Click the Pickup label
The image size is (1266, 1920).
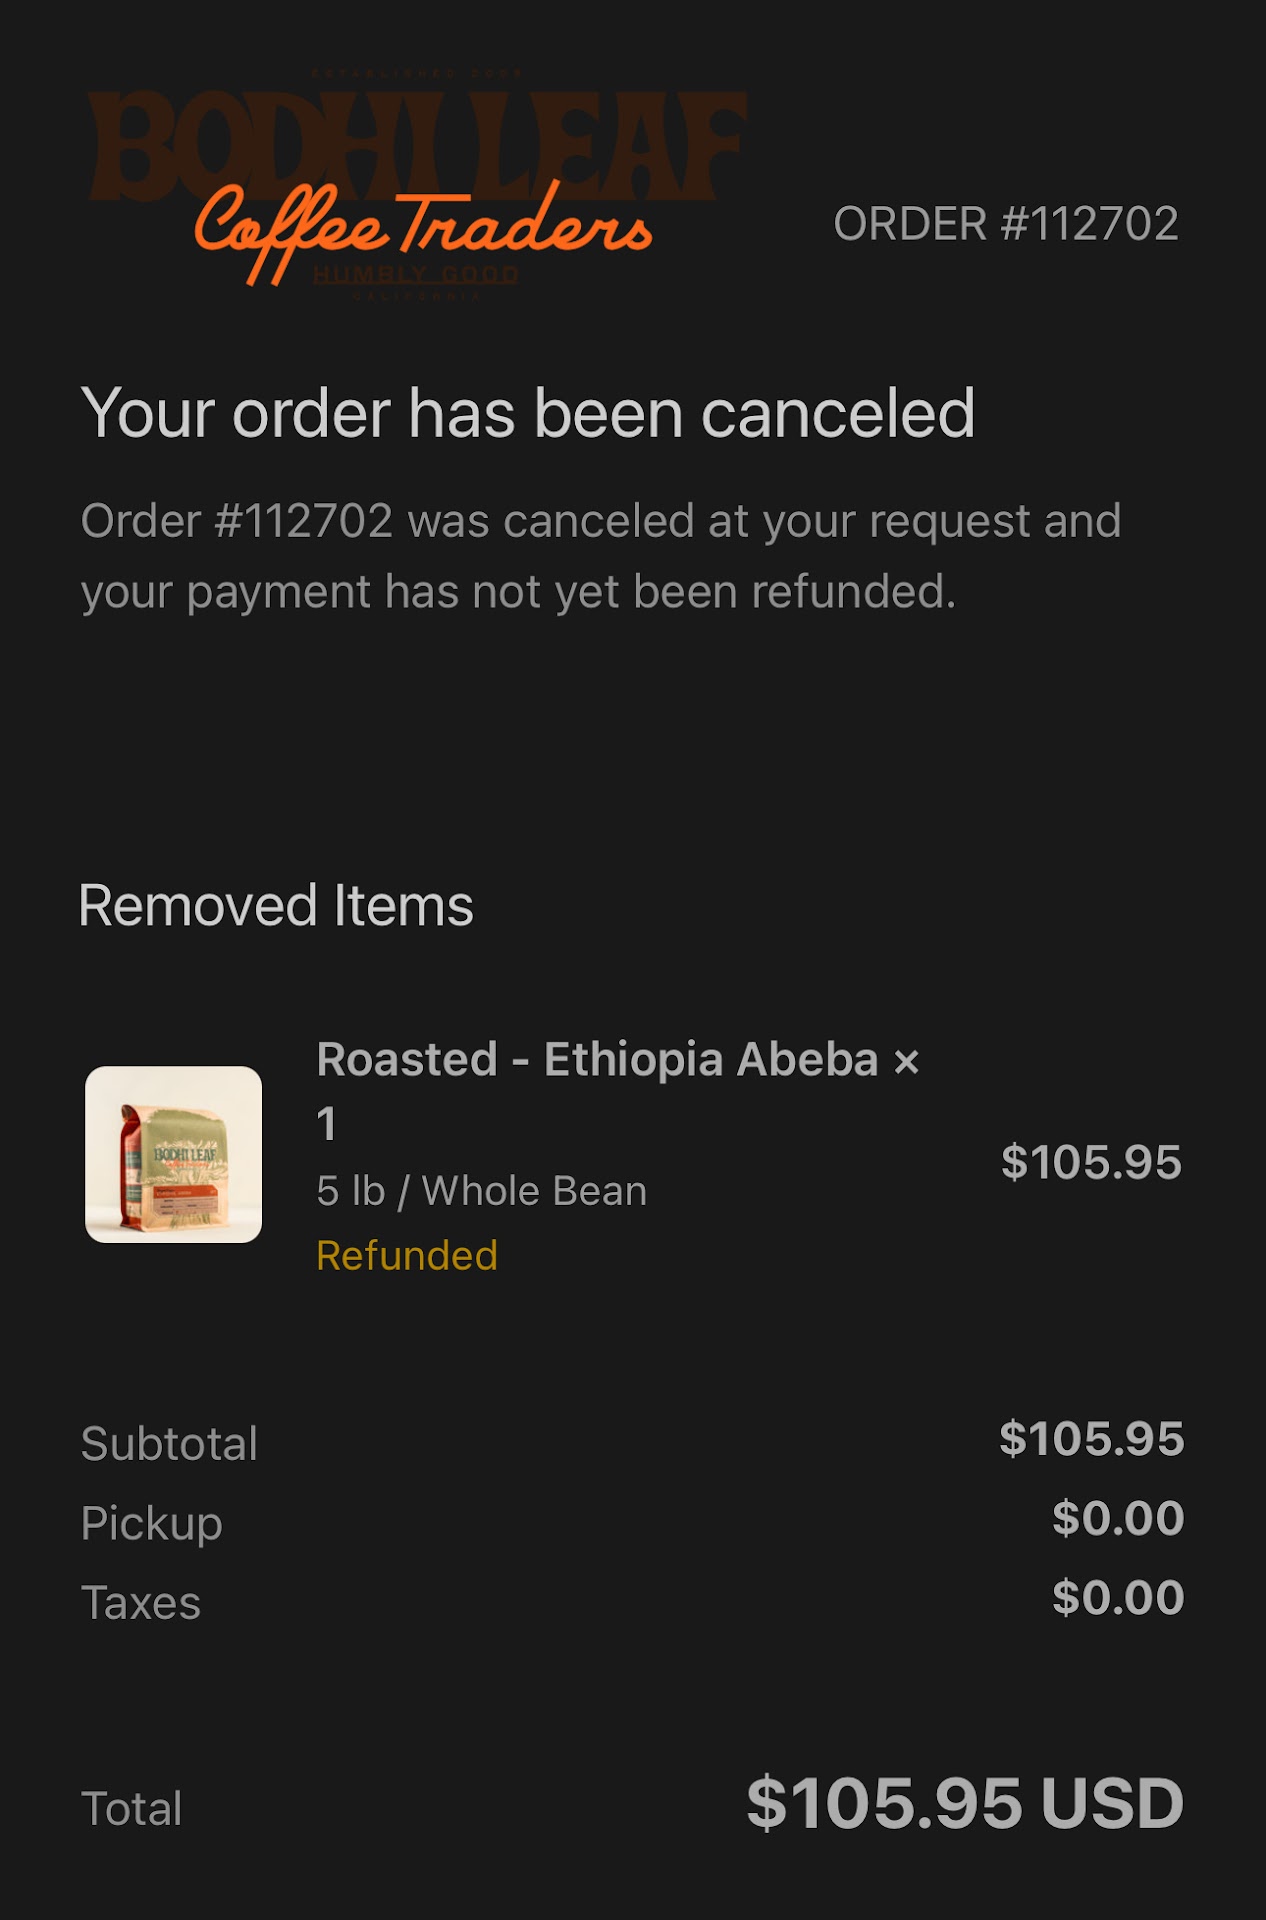point(151,1523)
